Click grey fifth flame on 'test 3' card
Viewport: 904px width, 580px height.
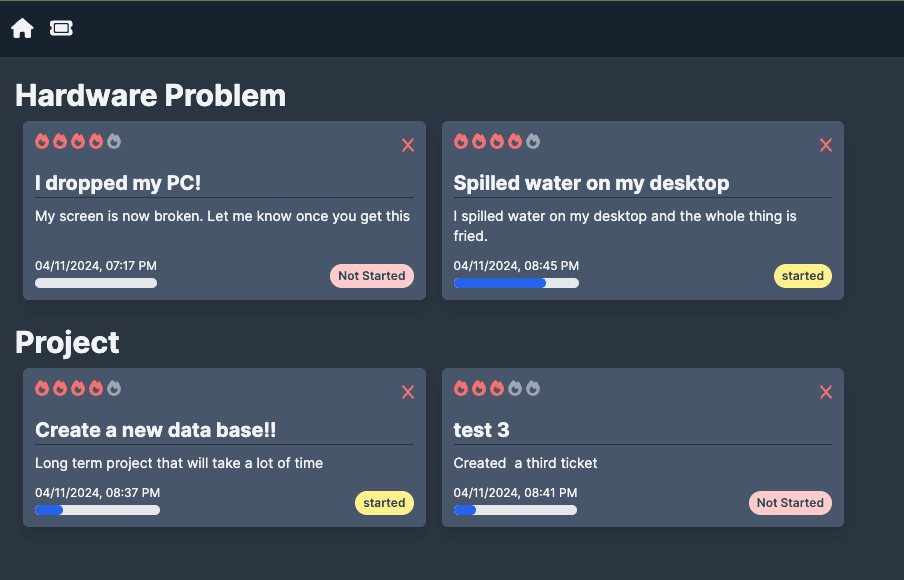coord(533,388)
